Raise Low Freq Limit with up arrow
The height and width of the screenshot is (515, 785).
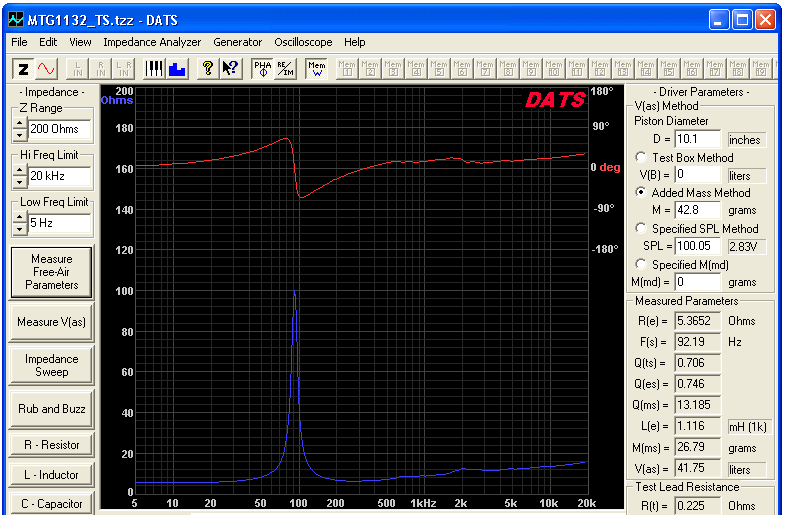point(20,217)
